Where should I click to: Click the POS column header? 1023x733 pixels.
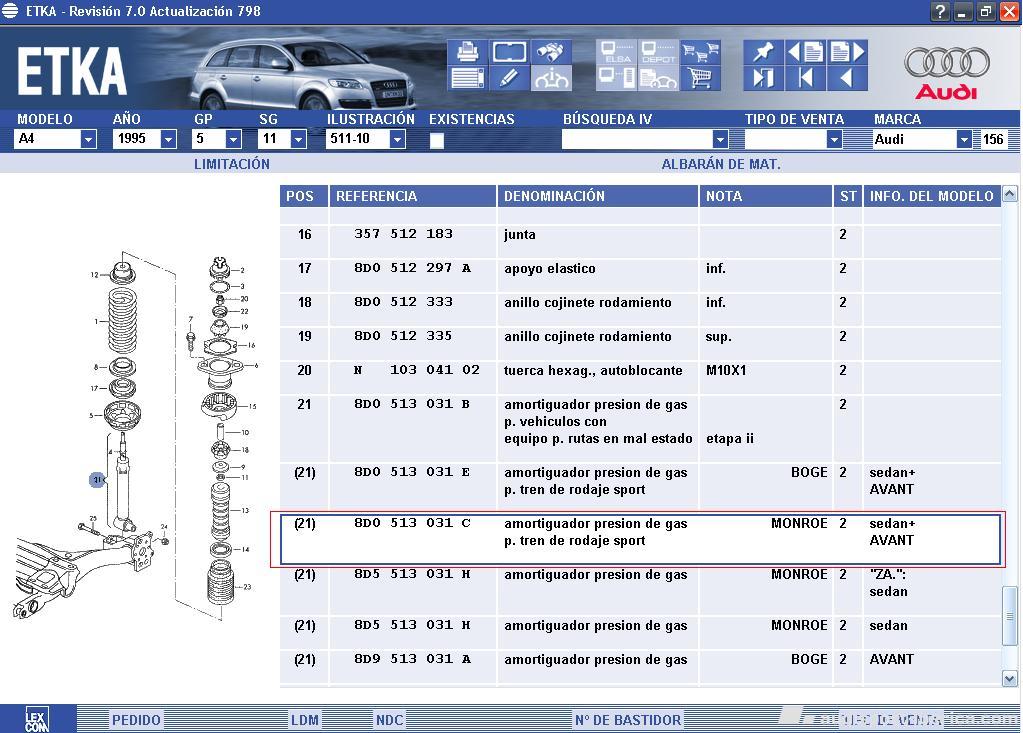coord(303,196)
